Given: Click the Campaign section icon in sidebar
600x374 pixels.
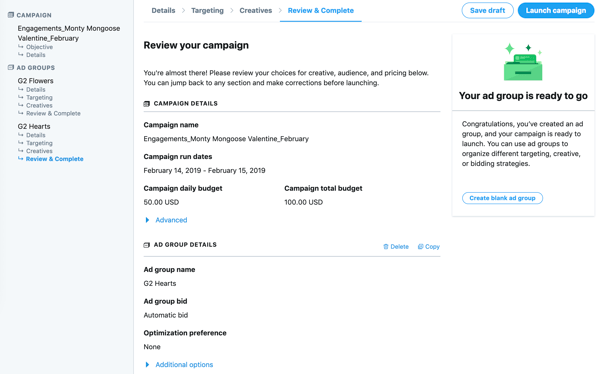Looking at the screenshot, I should click(x=11, y=15).
